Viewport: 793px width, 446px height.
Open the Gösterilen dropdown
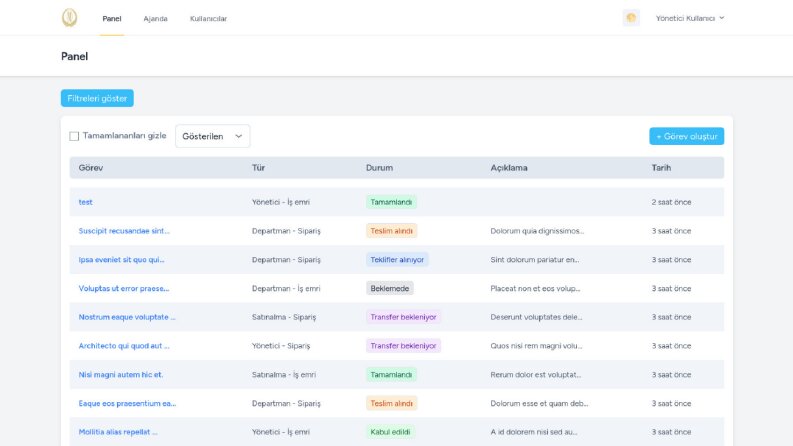pyautogui.click(x=212, y=136)
